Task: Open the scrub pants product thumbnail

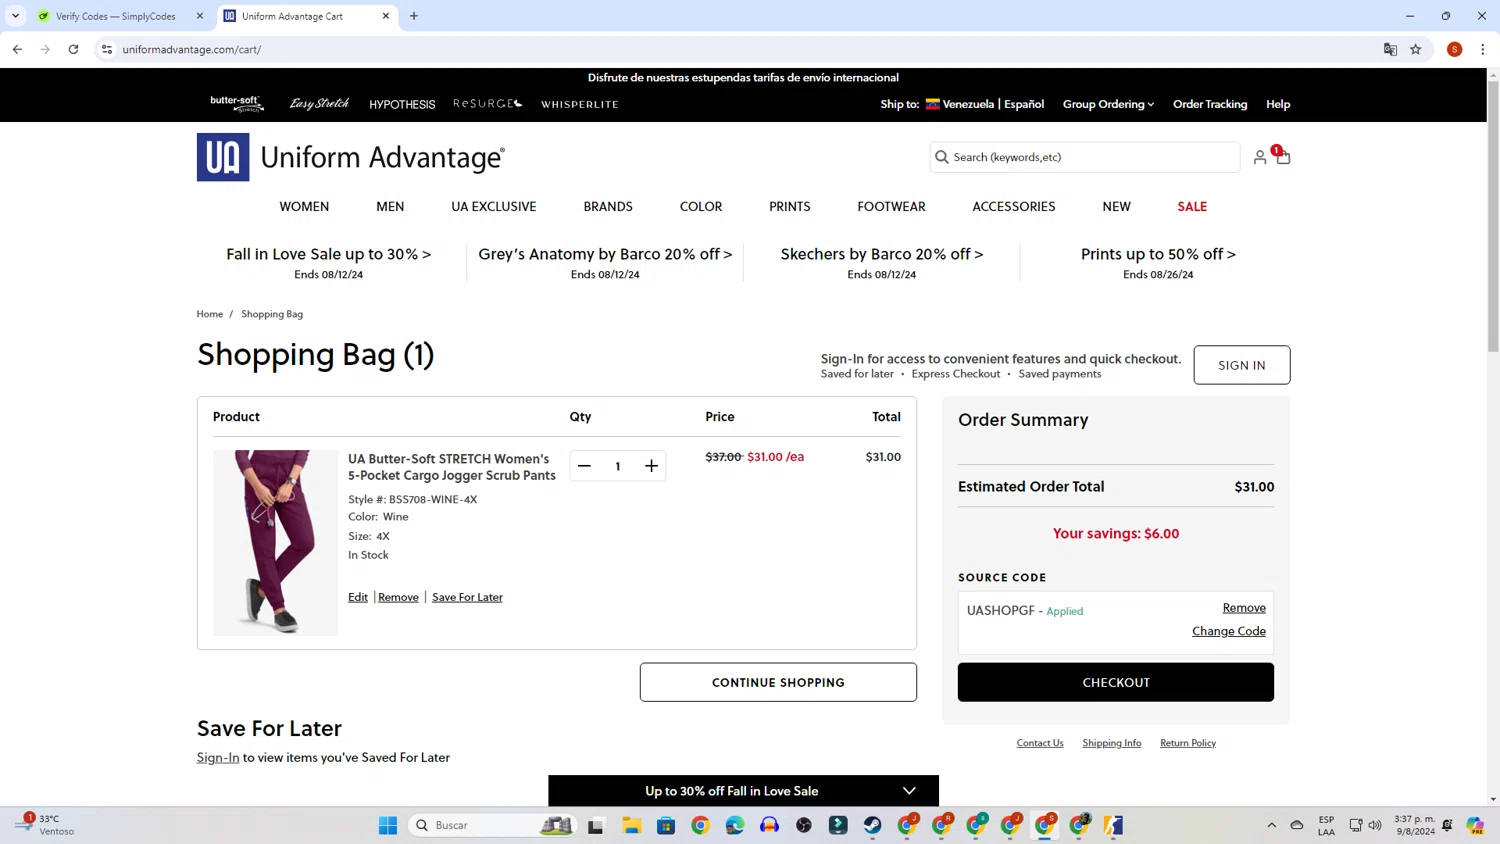Action: click(275, 542)
